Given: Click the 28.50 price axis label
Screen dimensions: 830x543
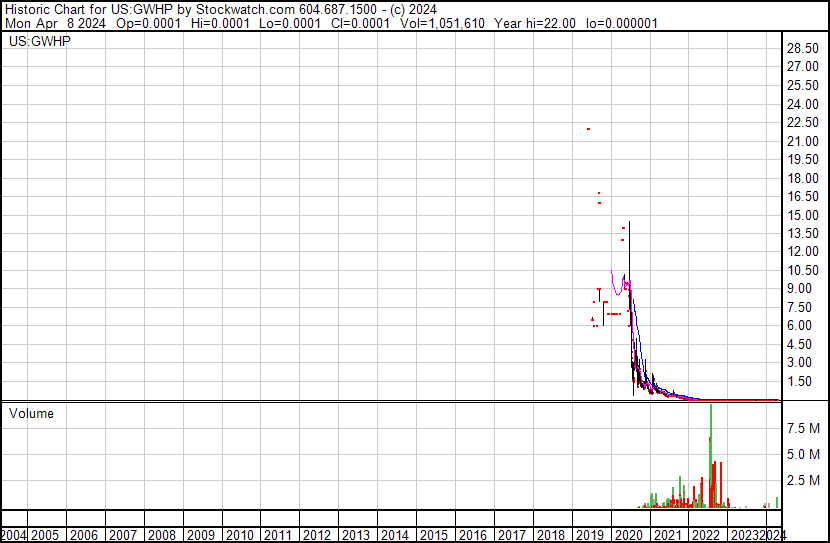Looking at the screenshot, I should coord(804,48).
